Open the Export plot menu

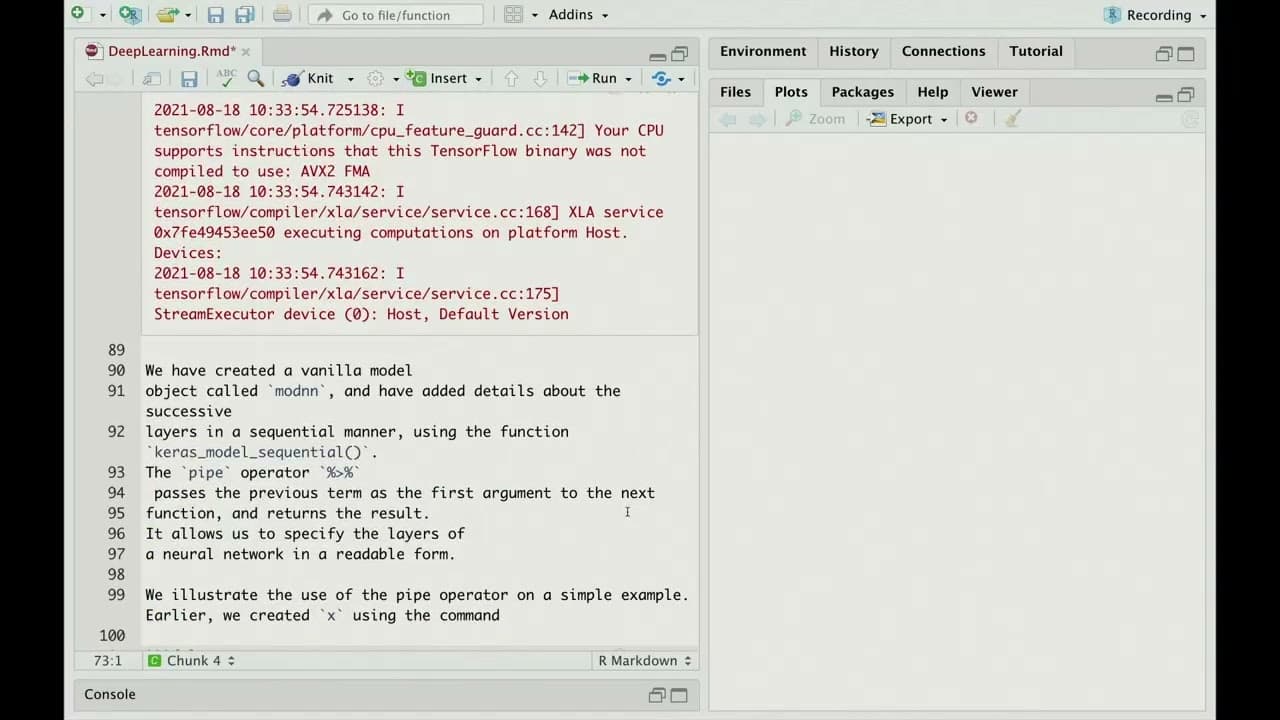[908, 119]
